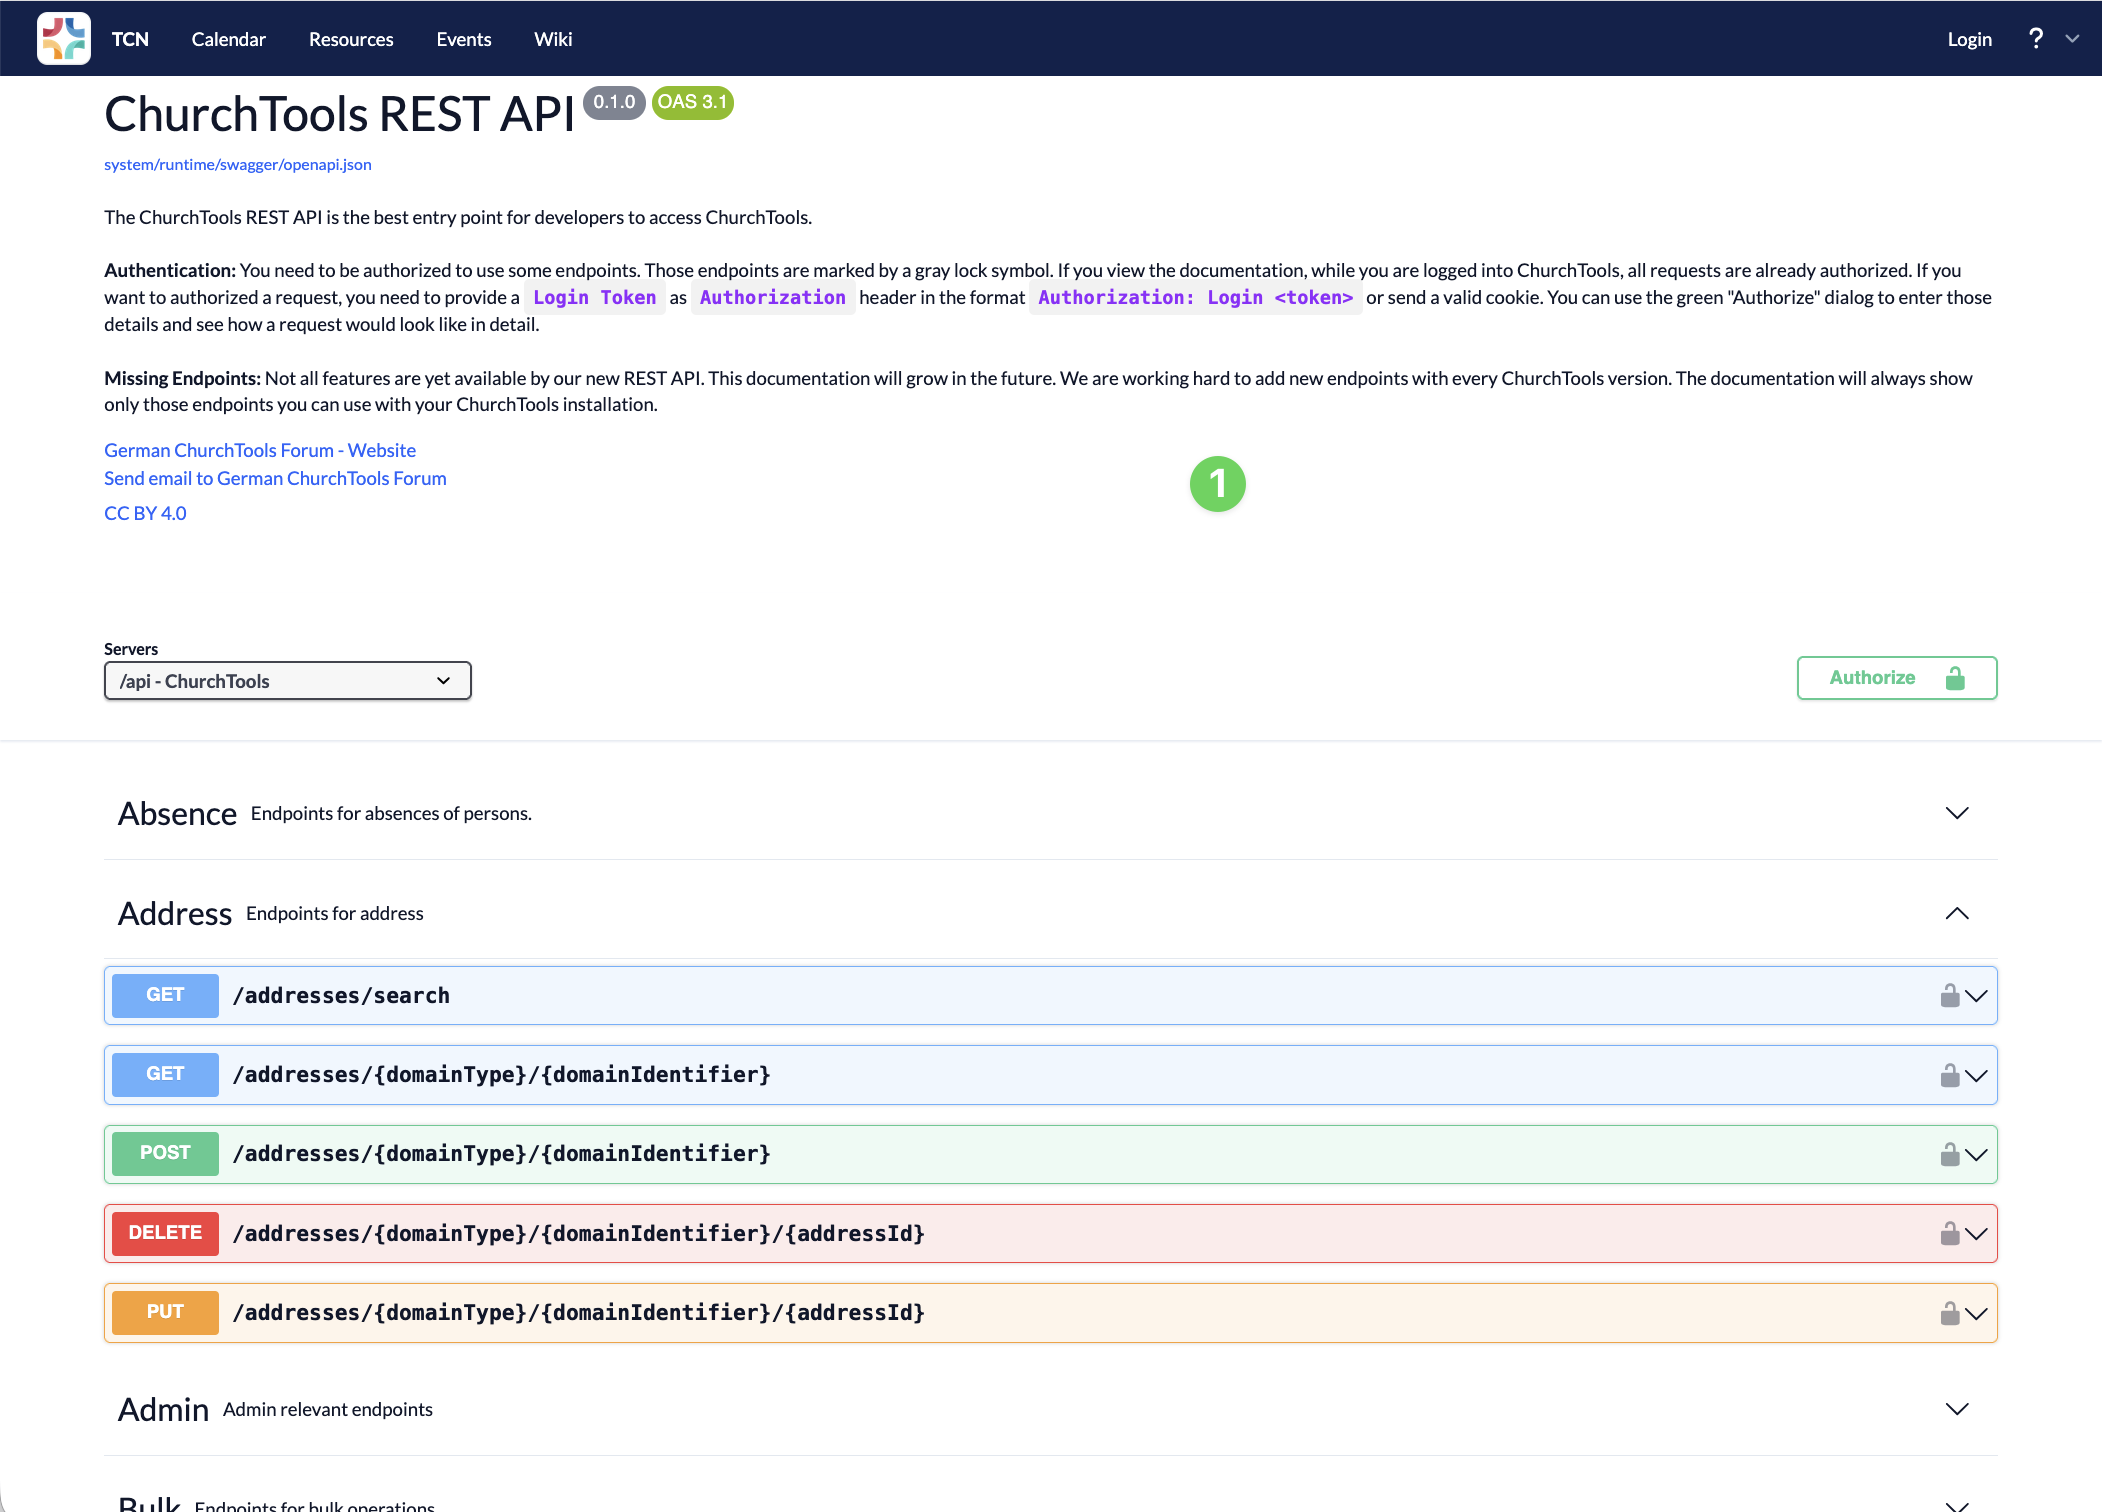Viewport: 2102px width, 1512px height.
Task: Click lock icon on the POST addresses row
Action: (1950, 1154)
